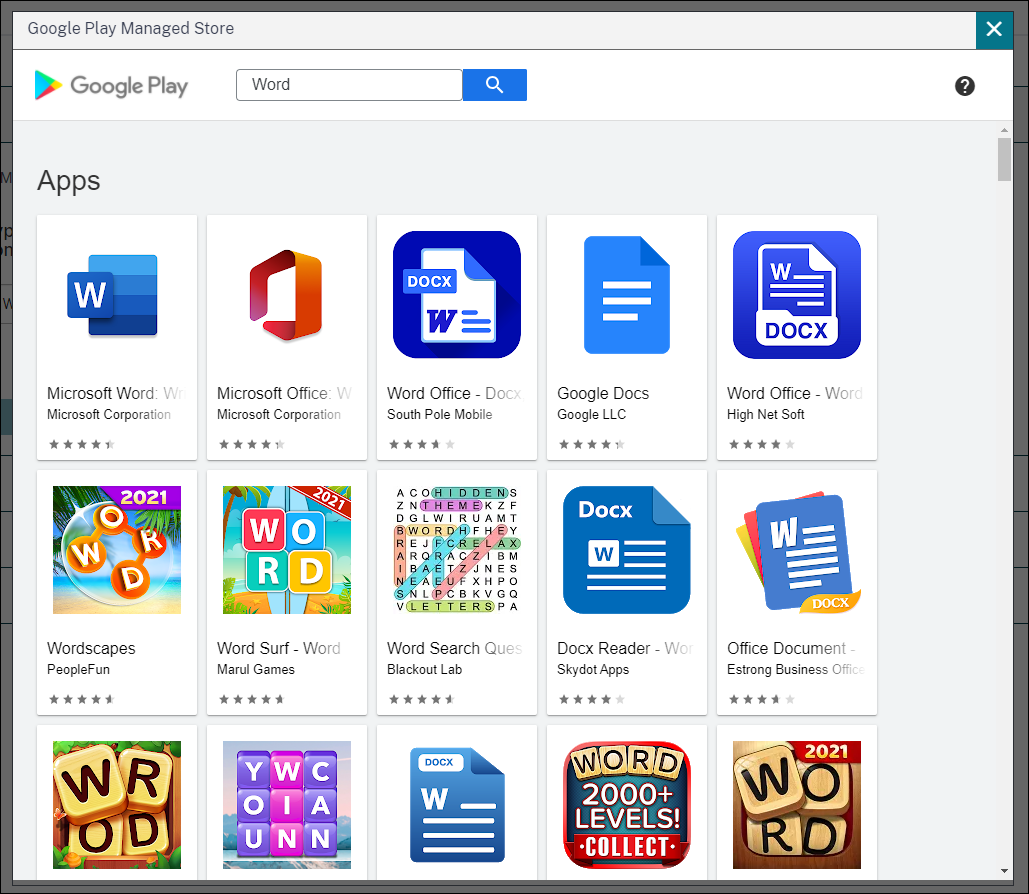Close the Google Play Managed Store dialog
Screen dimensions: 1029x894
click(x=994, y=29)
